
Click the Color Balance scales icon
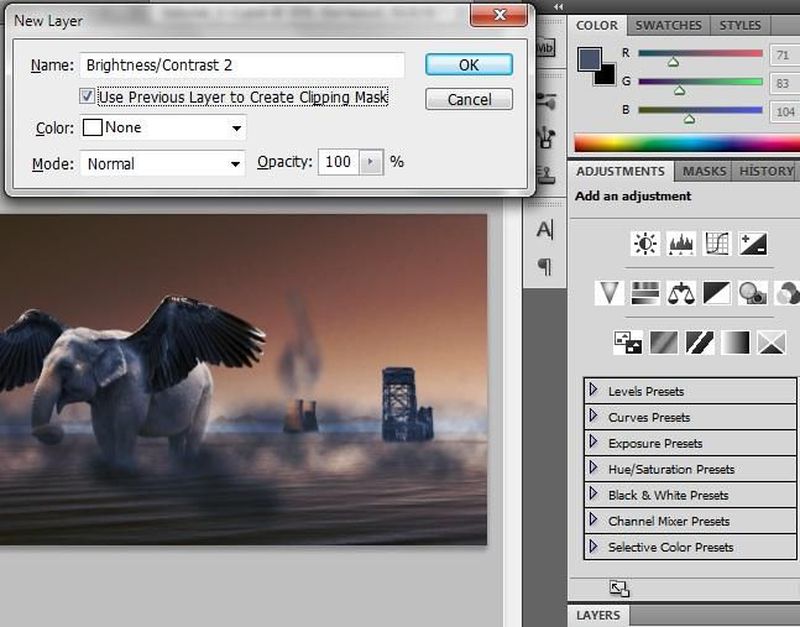tap(681, 292)
